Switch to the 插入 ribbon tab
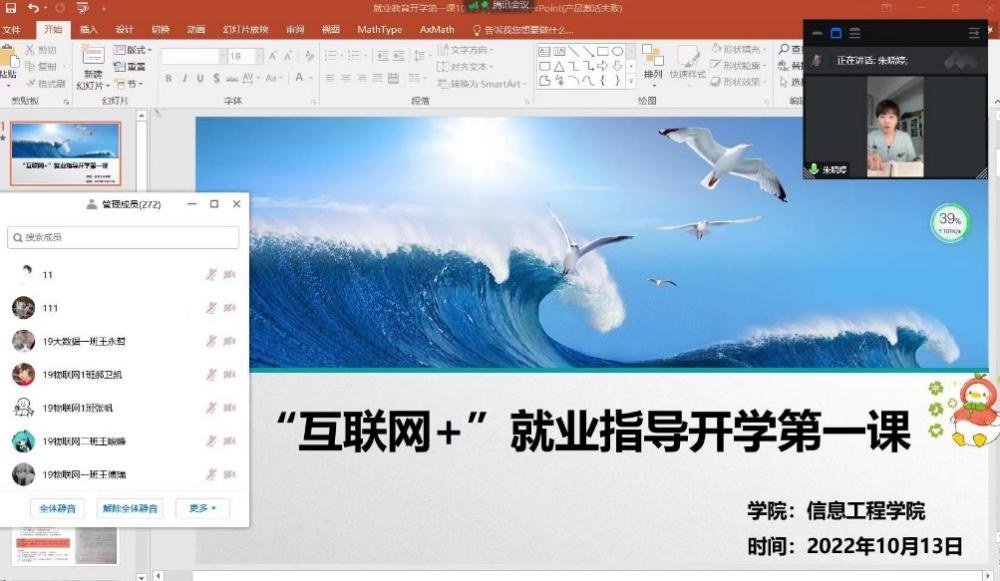 click(89, 29)
